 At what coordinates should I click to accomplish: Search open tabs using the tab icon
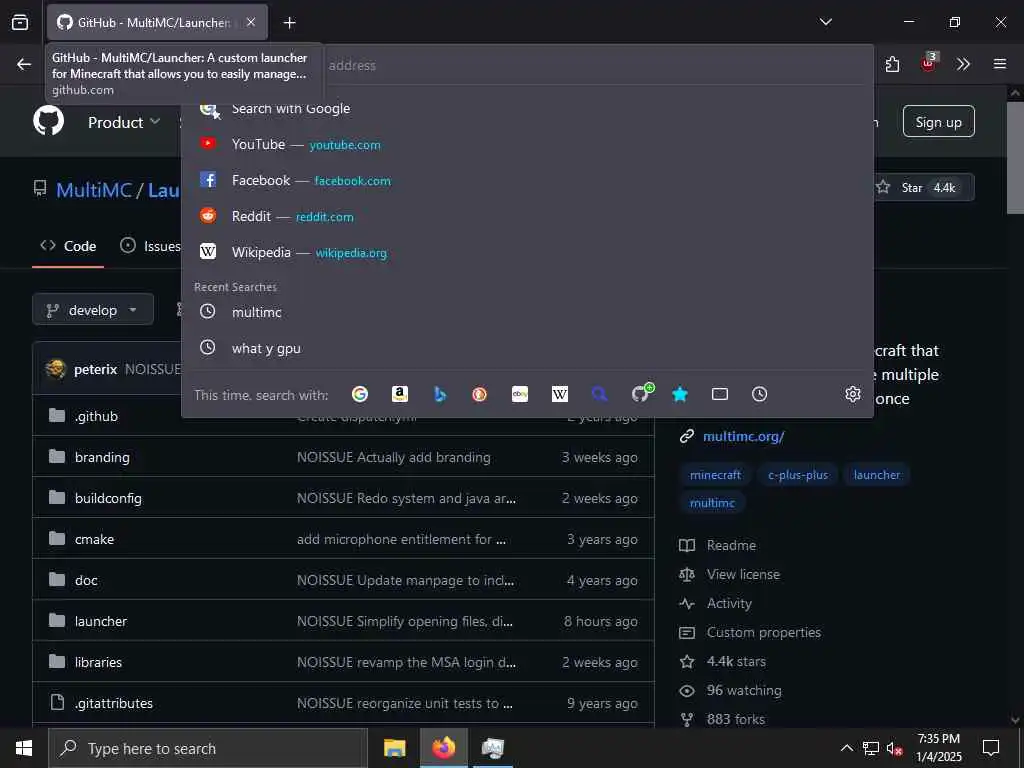[x=720, y=394]
